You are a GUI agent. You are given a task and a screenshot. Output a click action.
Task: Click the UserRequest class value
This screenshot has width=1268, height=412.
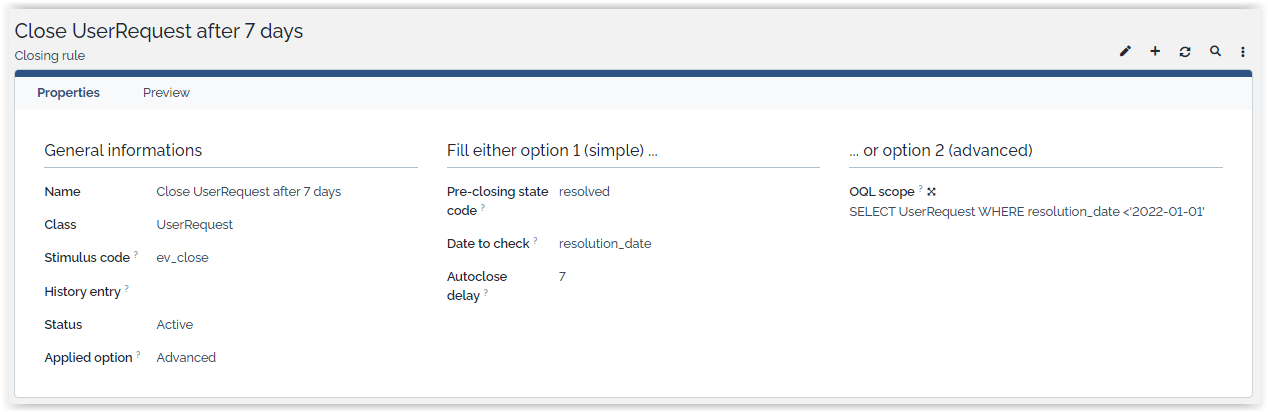pyautogui.click(x=194, y=225)
